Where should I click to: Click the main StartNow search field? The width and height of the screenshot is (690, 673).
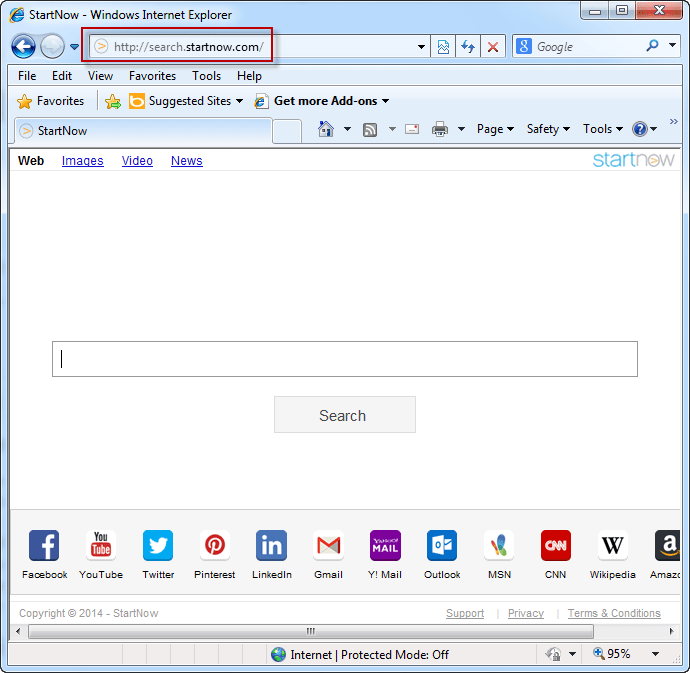pos(345,359)
